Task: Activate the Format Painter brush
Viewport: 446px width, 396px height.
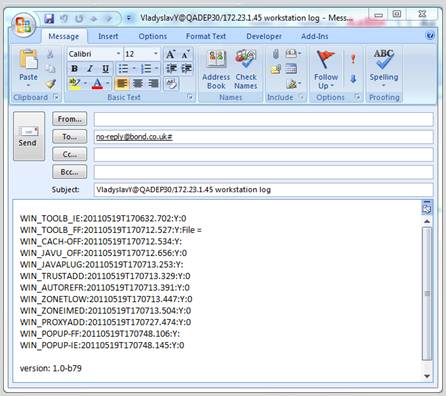Action: (x=51, y=84)
